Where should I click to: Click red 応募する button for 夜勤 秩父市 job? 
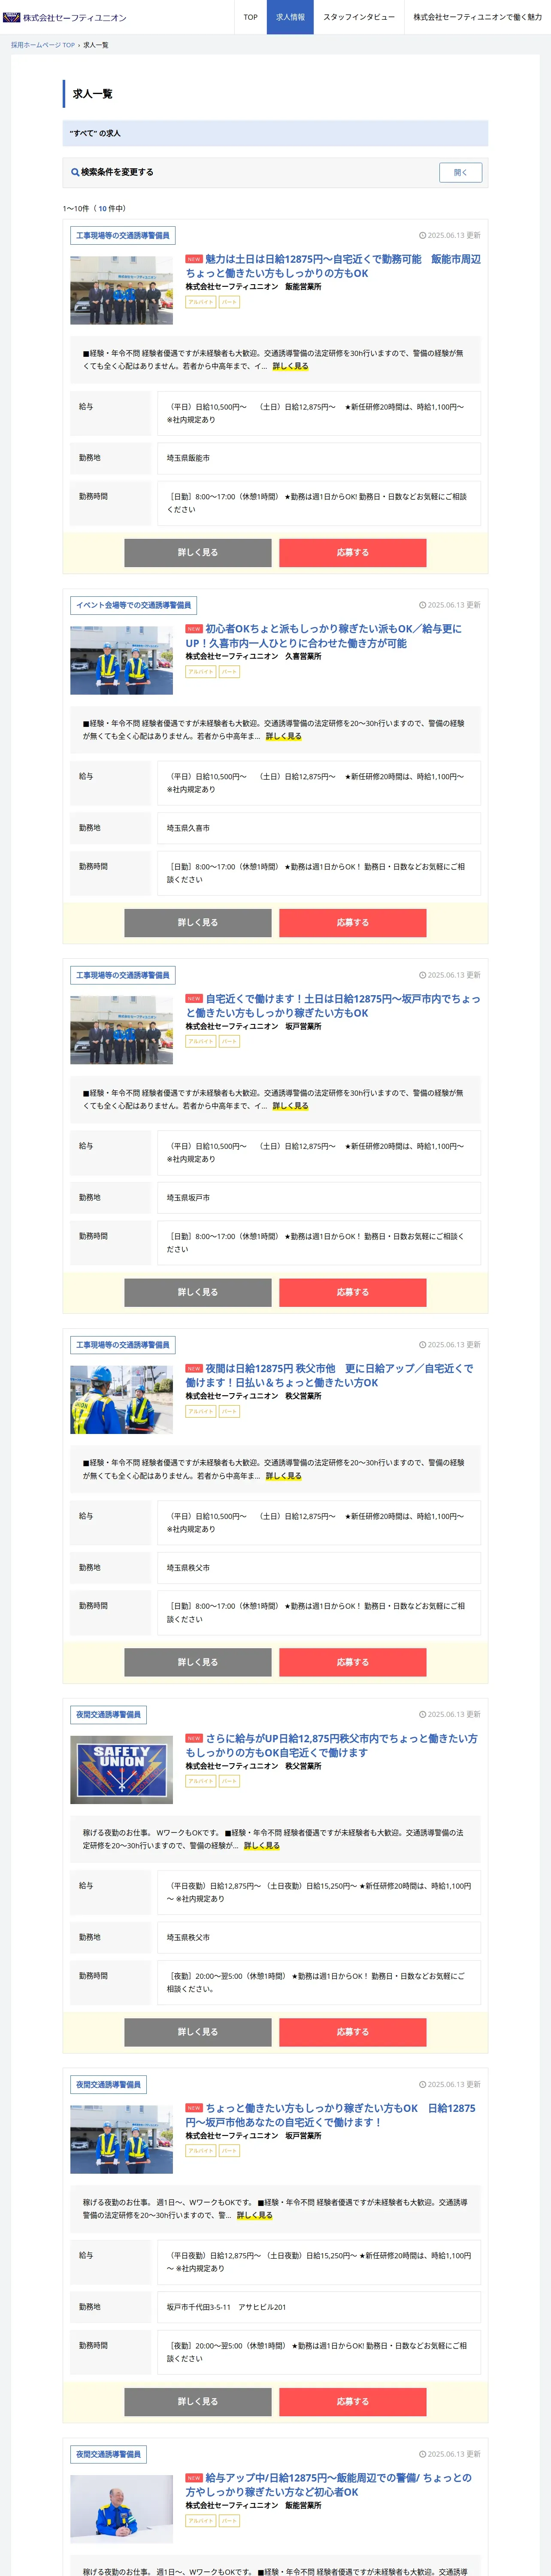pyautogui.click(x=353, y=2032)
